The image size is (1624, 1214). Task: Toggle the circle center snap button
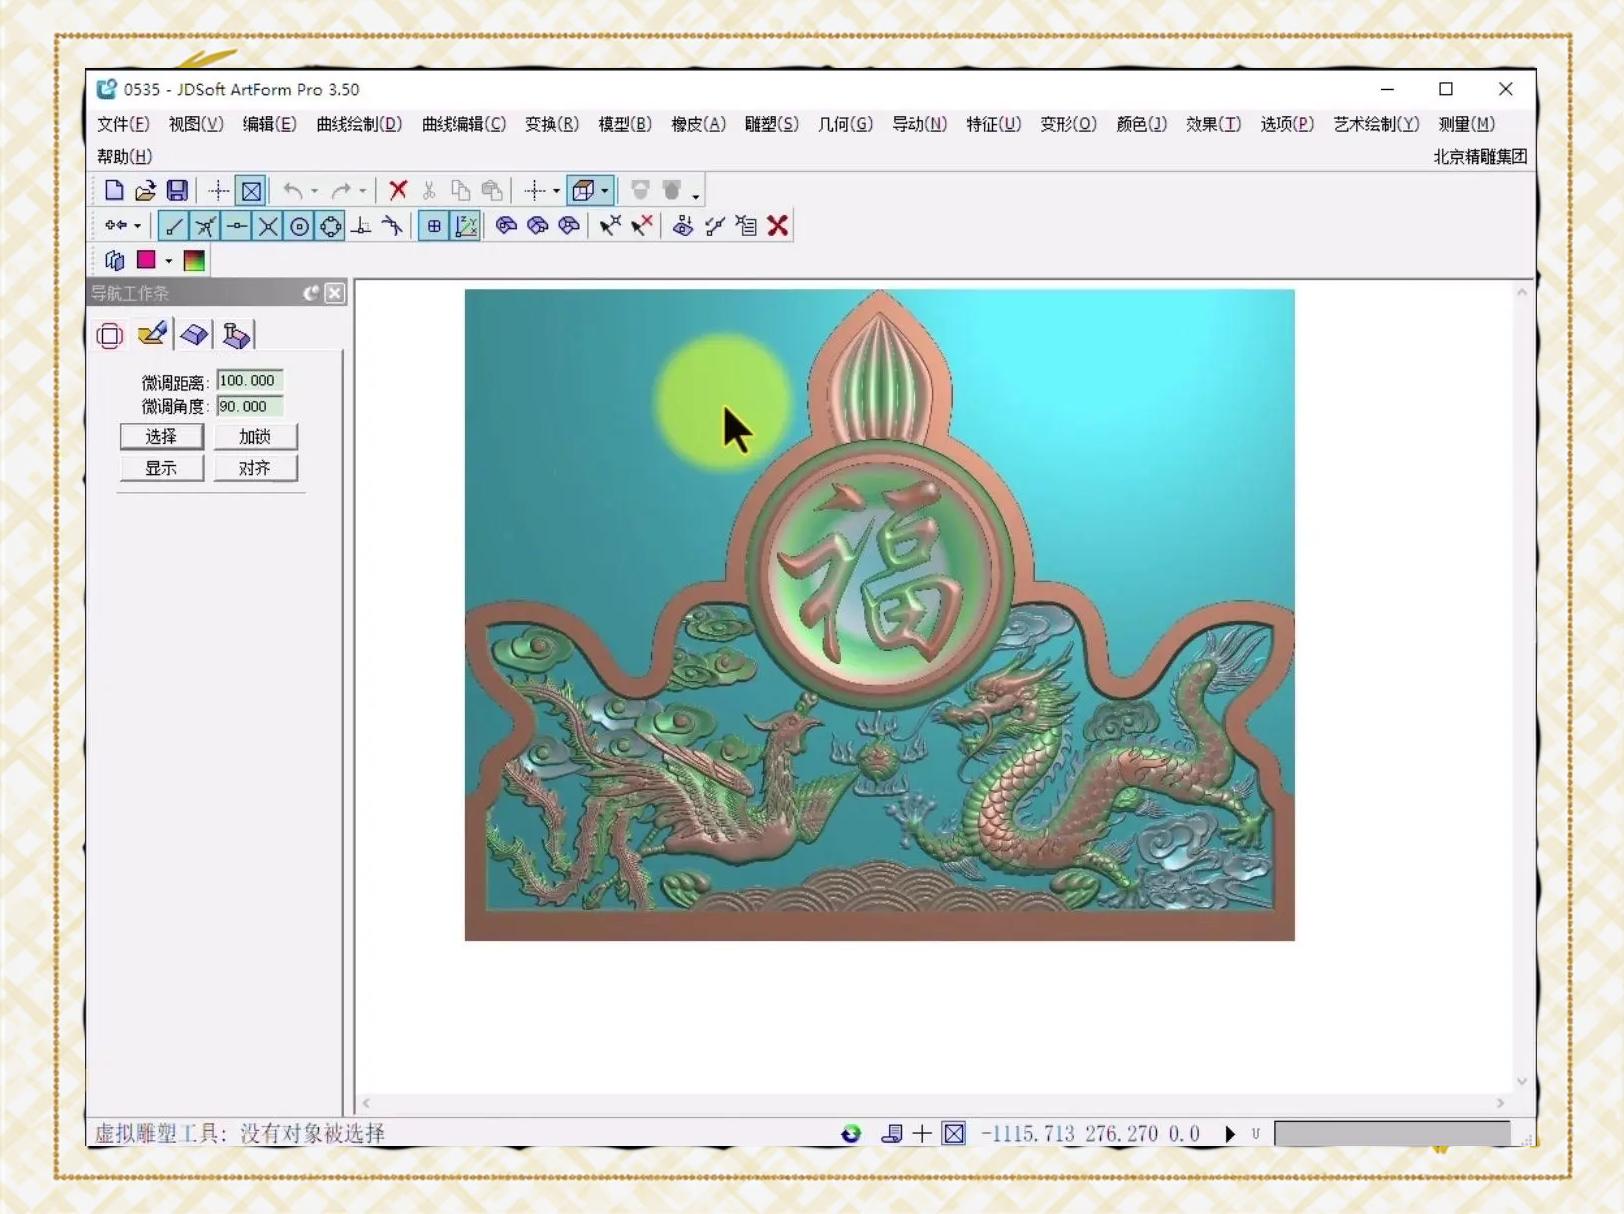pyautogui.click(x=299, y=226)
